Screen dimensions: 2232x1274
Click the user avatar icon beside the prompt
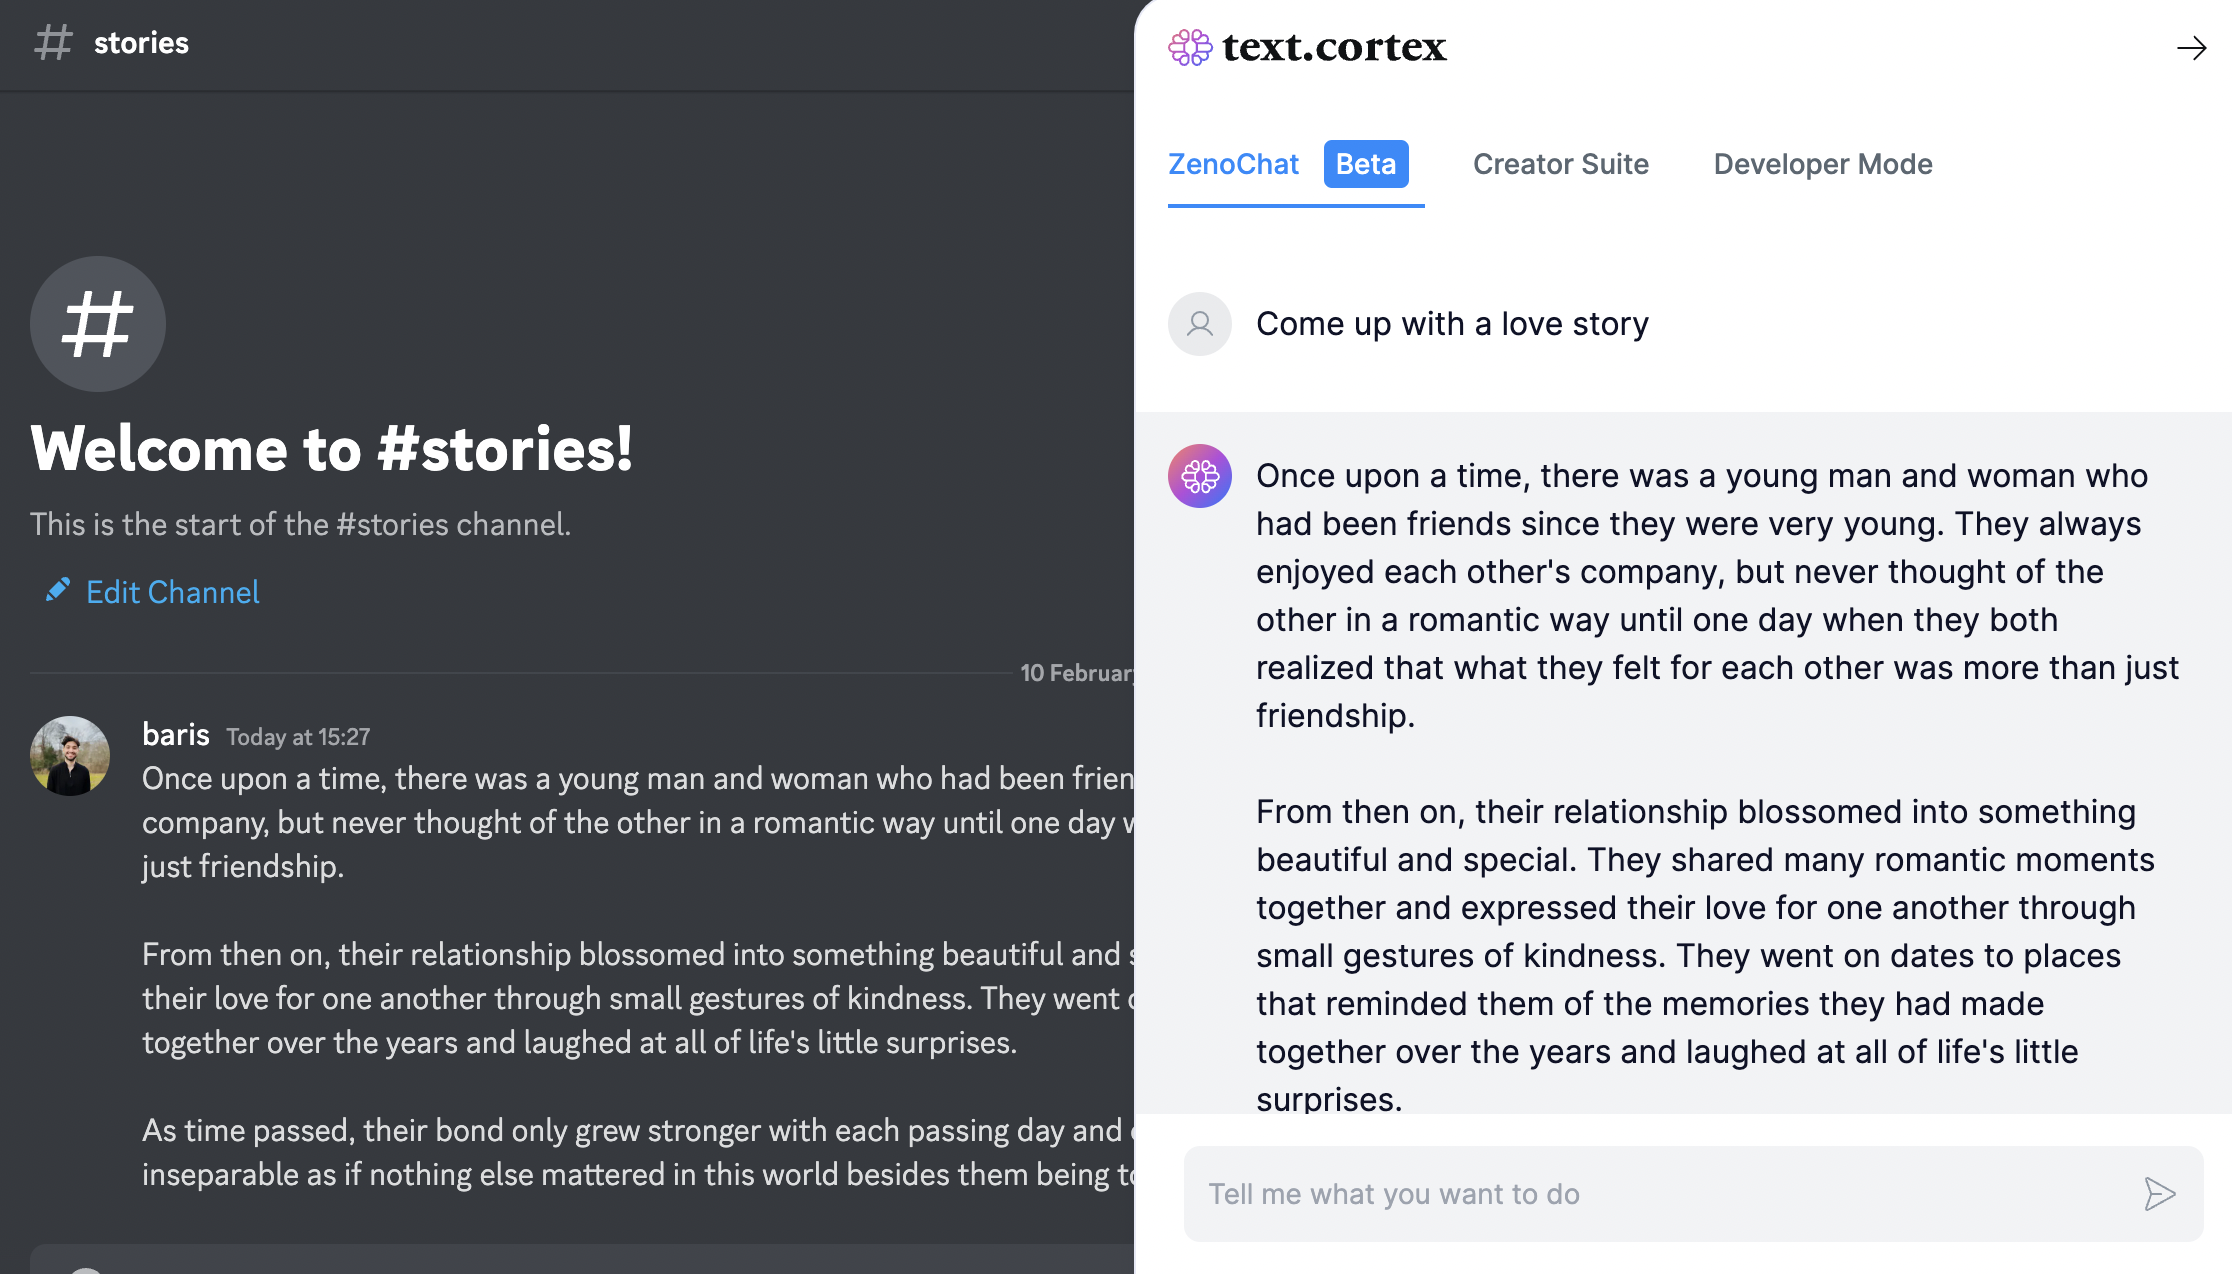click(x=1199, y=324)
